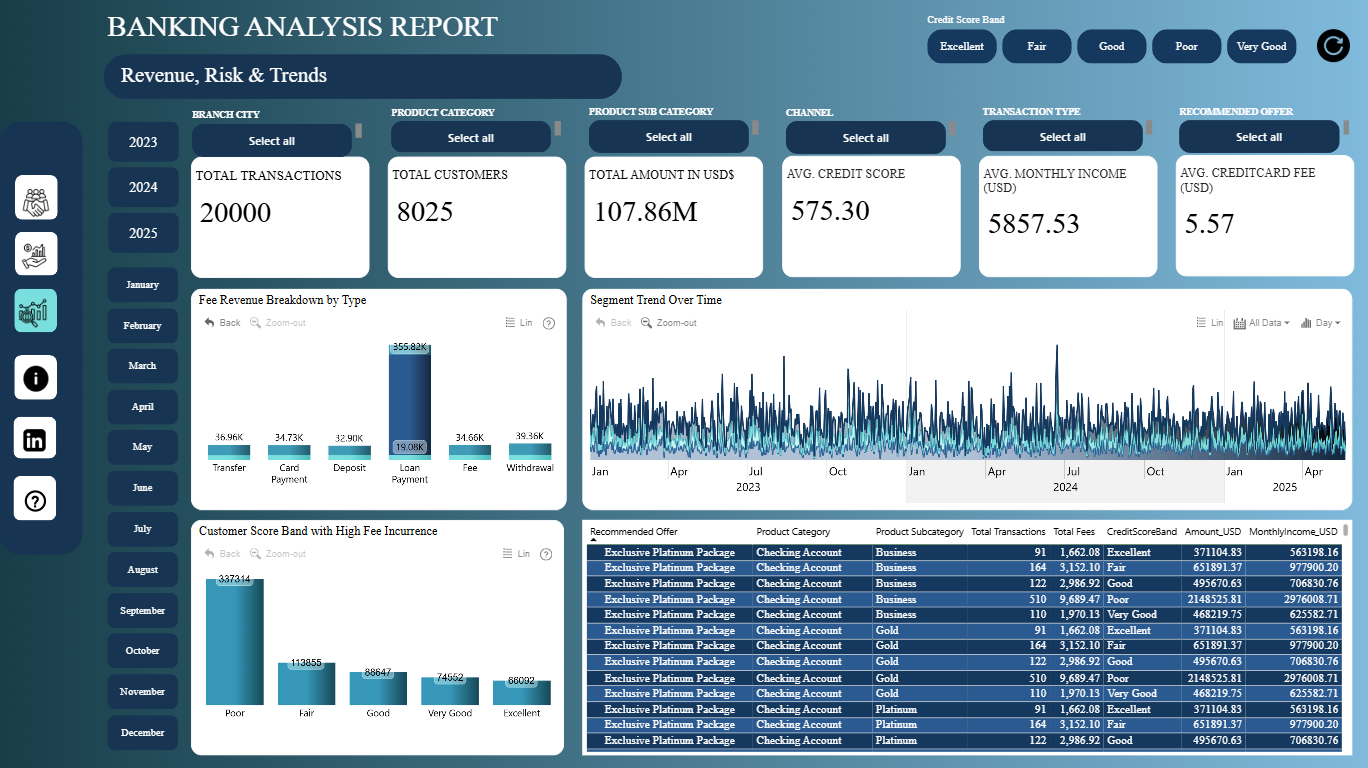
Task: Sort by CreditScoreBand column header
Action: [x=1141, y=532]
